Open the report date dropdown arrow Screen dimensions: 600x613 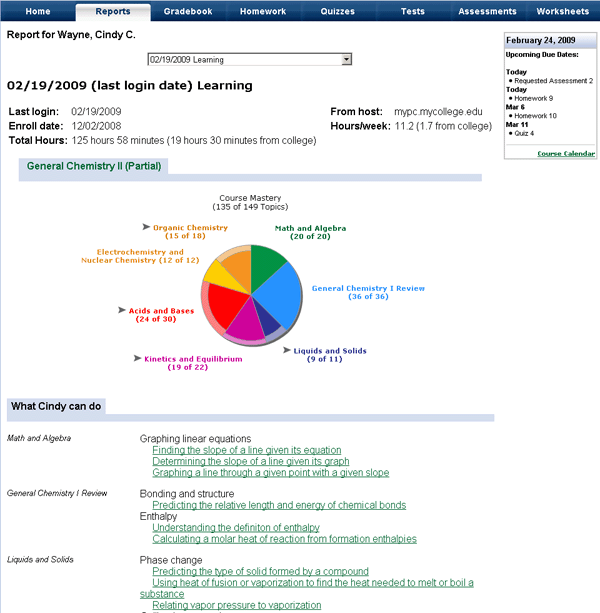[x=346, y=60]
